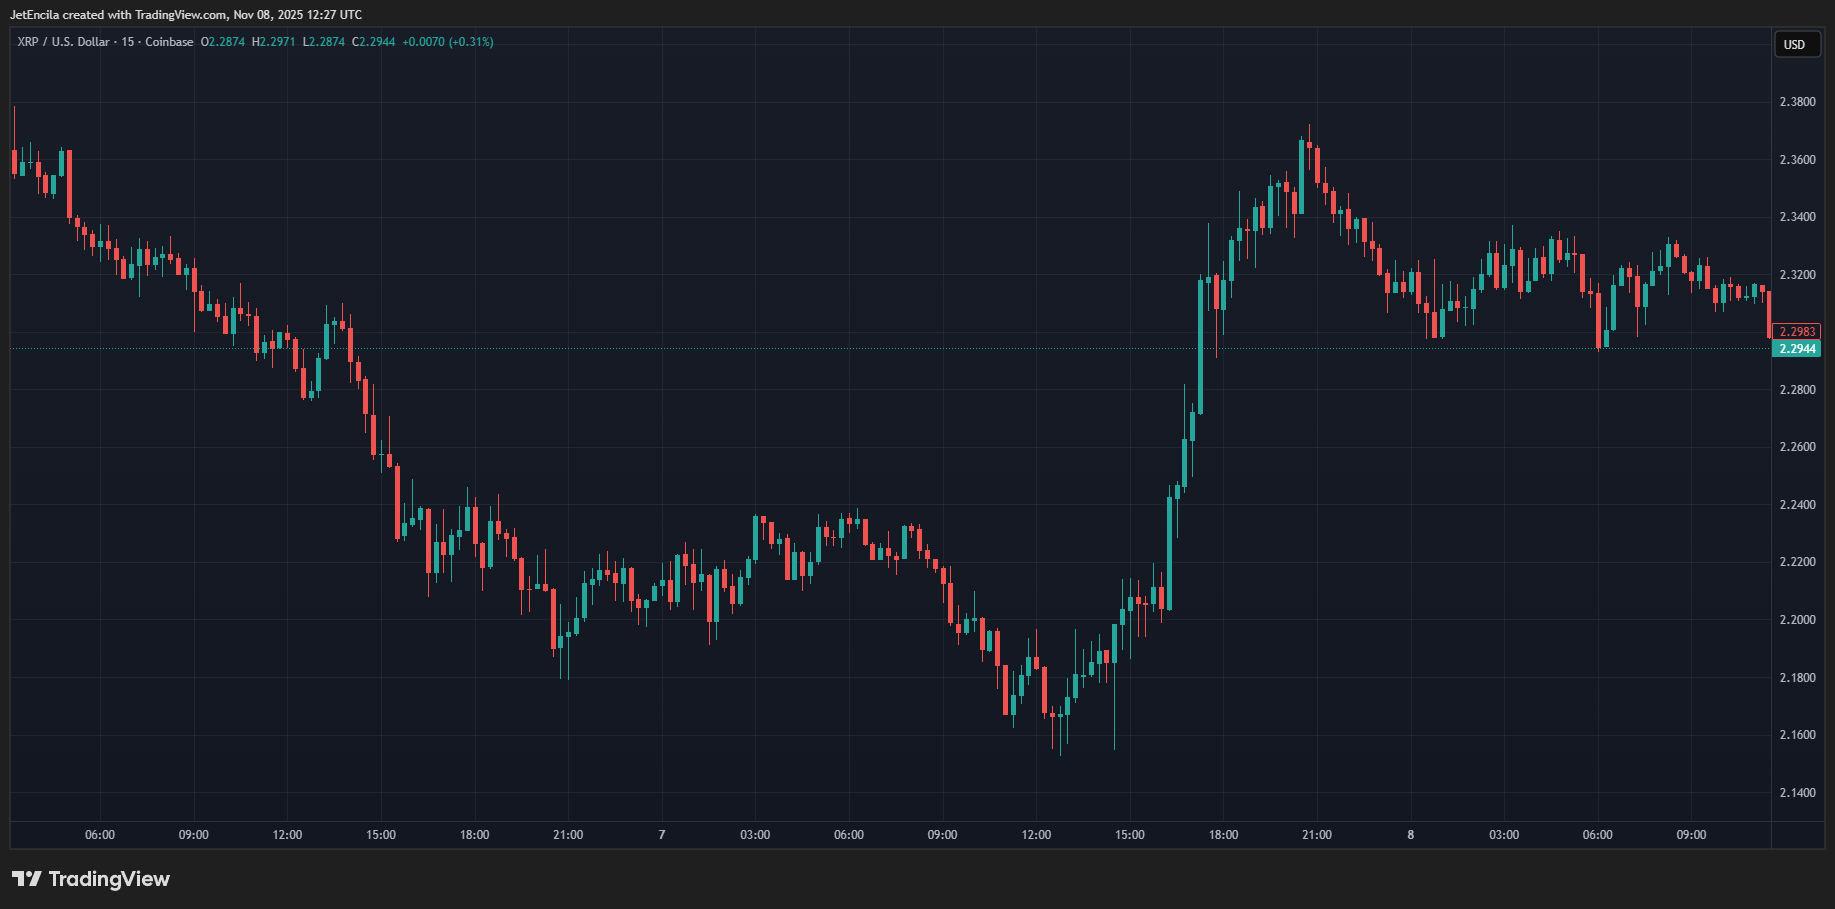Click the bottom time axis area
The image size is (1835, 909).
(x=900, y=834)
